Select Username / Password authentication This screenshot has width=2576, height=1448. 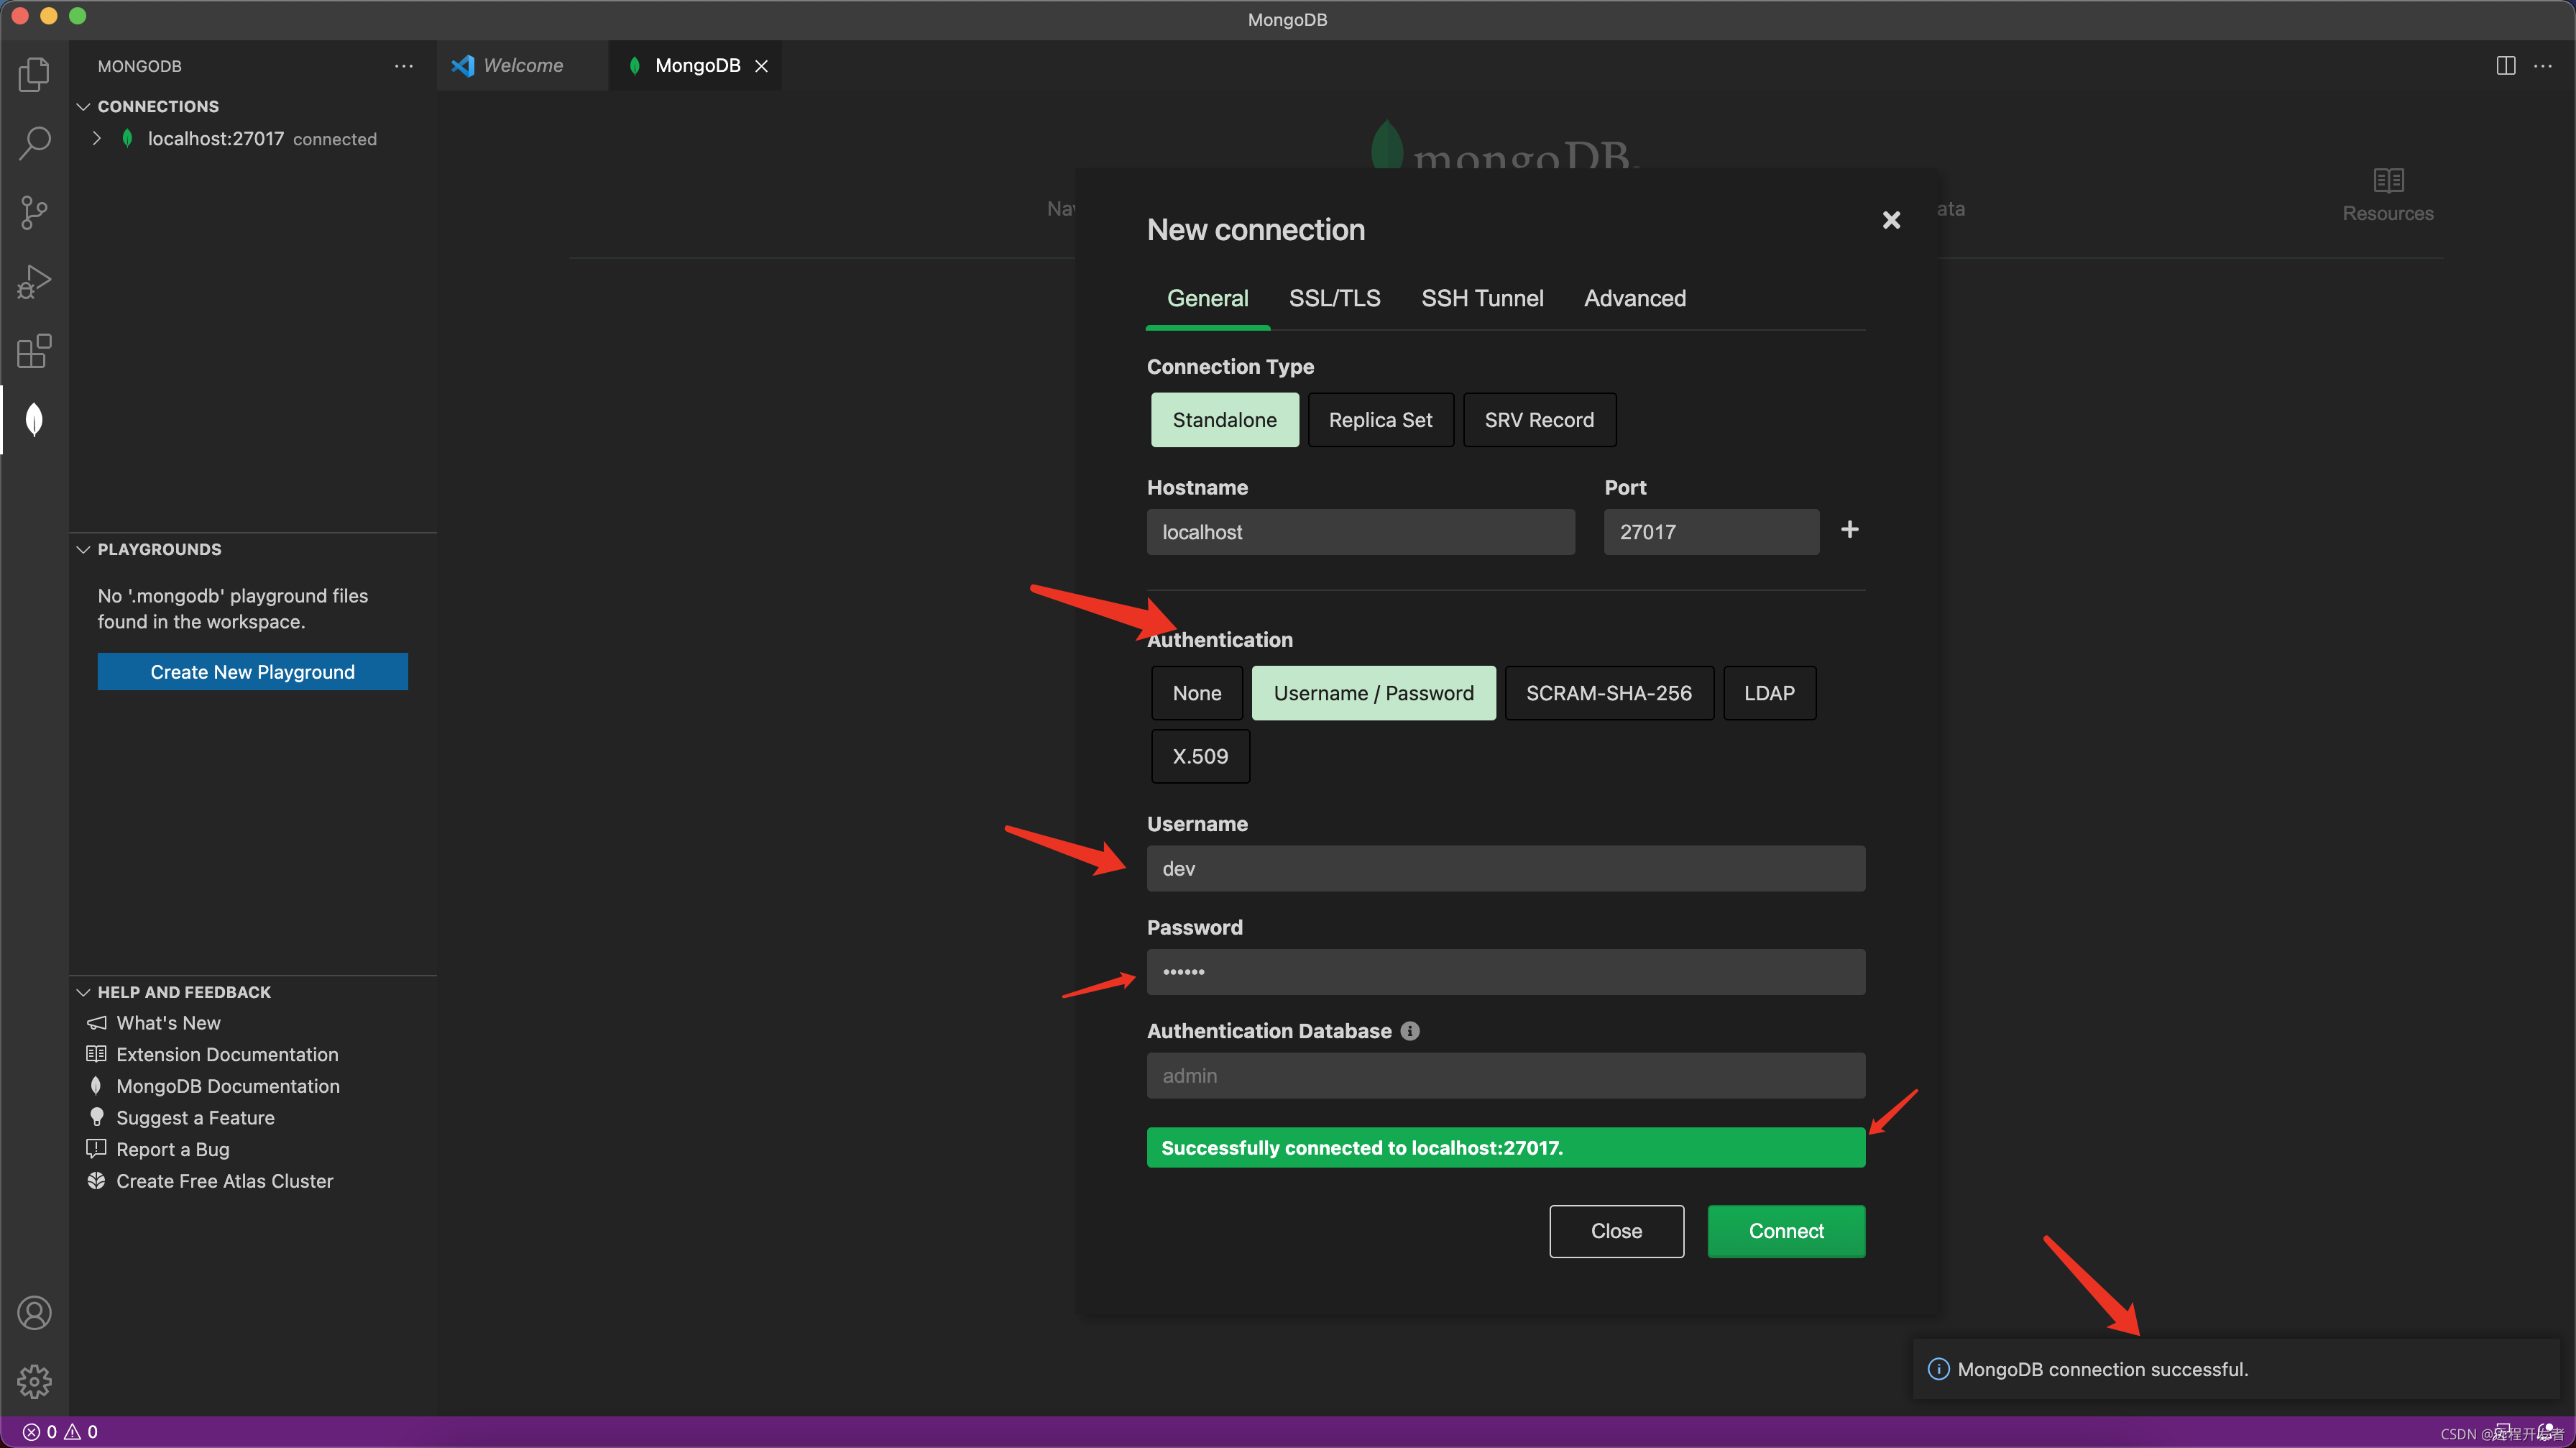tap(1373, 693)
